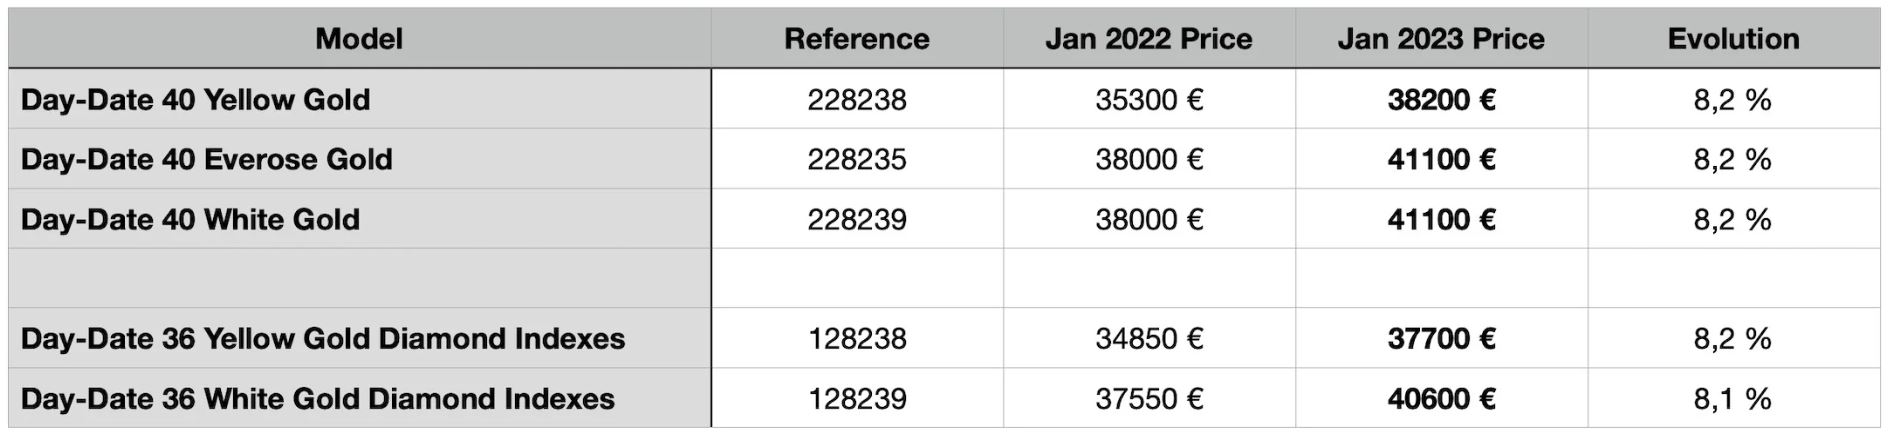Click the 34850 € price cell
The image size is (1894, 439).
click(x=1149, y=339)
